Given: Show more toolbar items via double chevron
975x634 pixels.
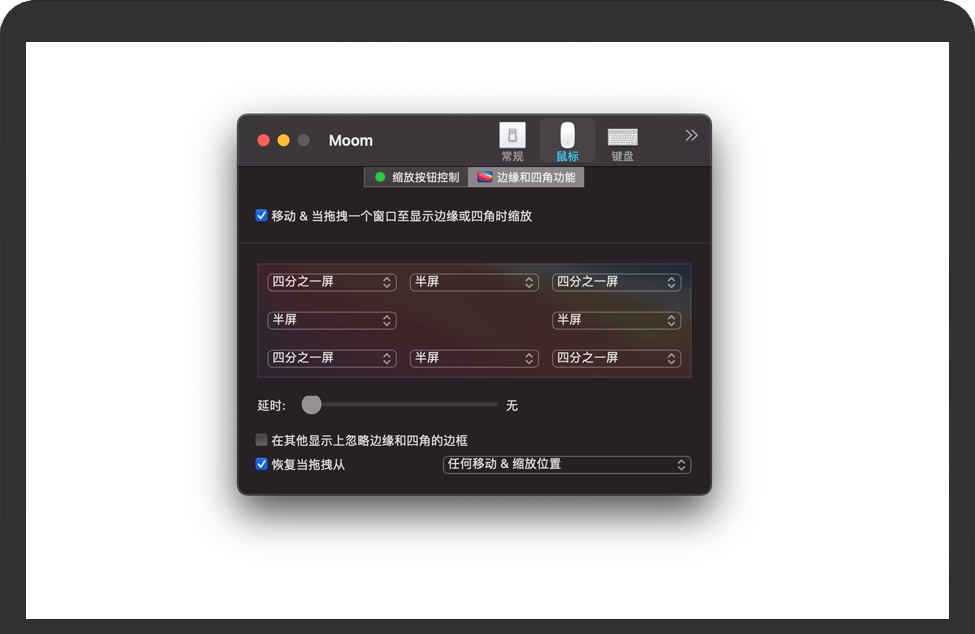Looking at the screenshot, I should (x=691, y=136).
